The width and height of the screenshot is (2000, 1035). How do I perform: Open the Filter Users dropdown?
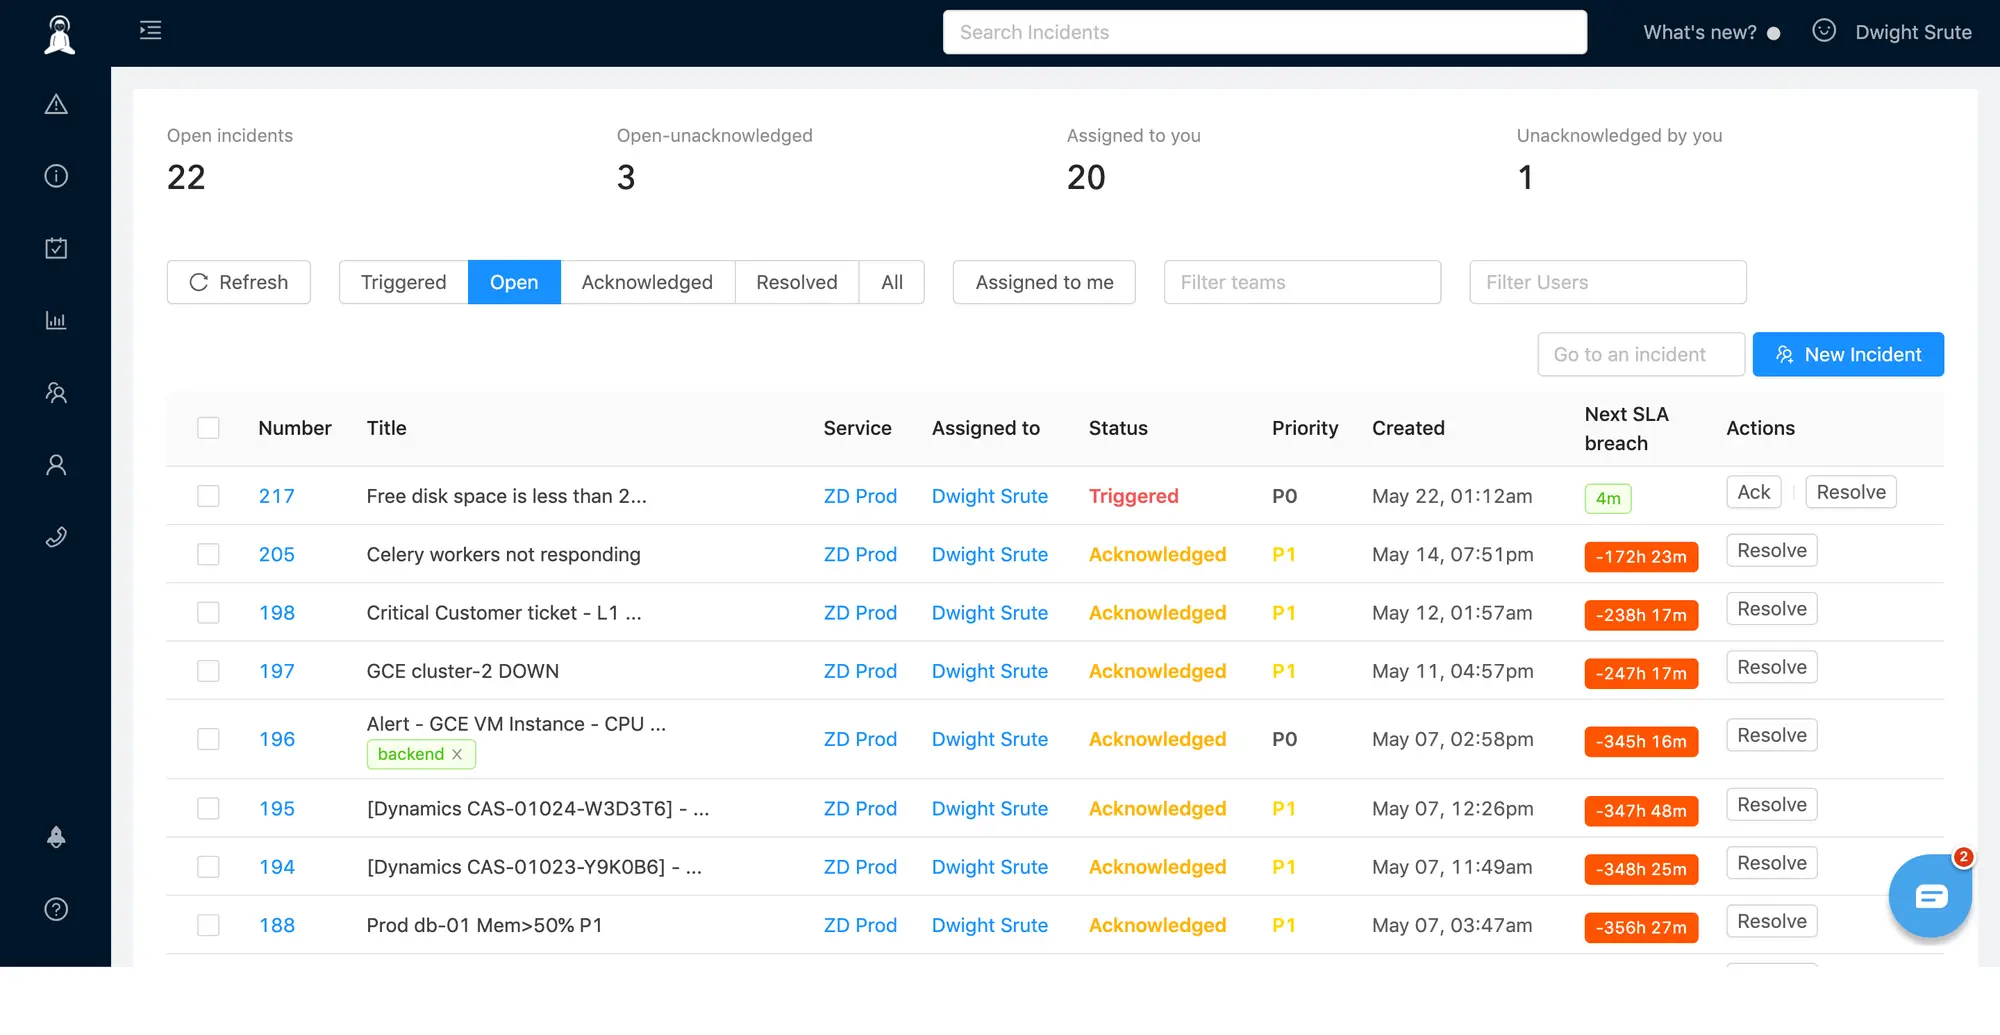coord(1608,282)
